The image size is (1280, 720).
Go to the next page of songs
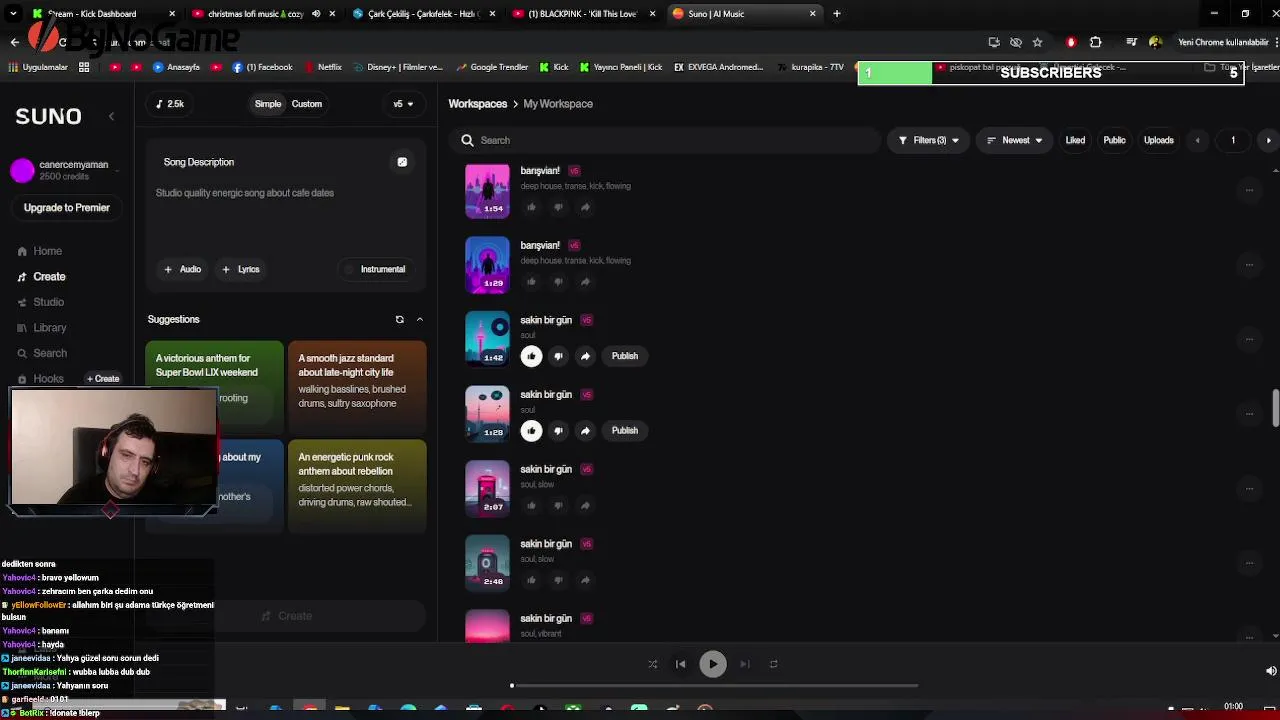coord(1268,141)
